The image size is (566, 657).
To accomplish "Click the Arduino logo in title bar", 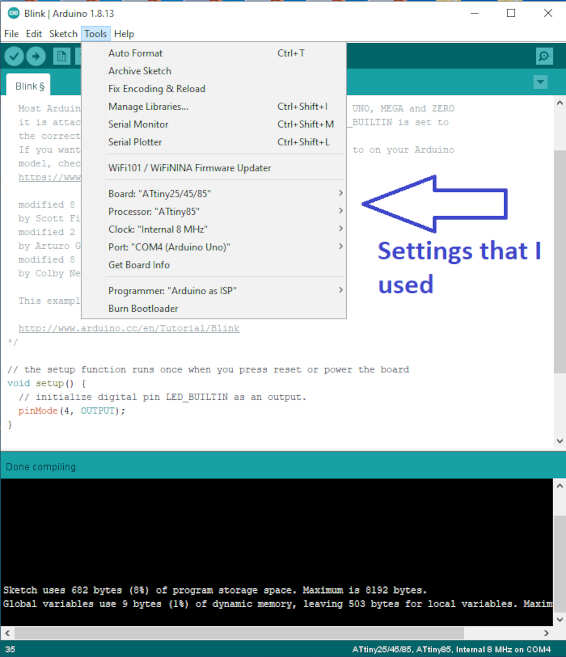I will tap(13, 13).
